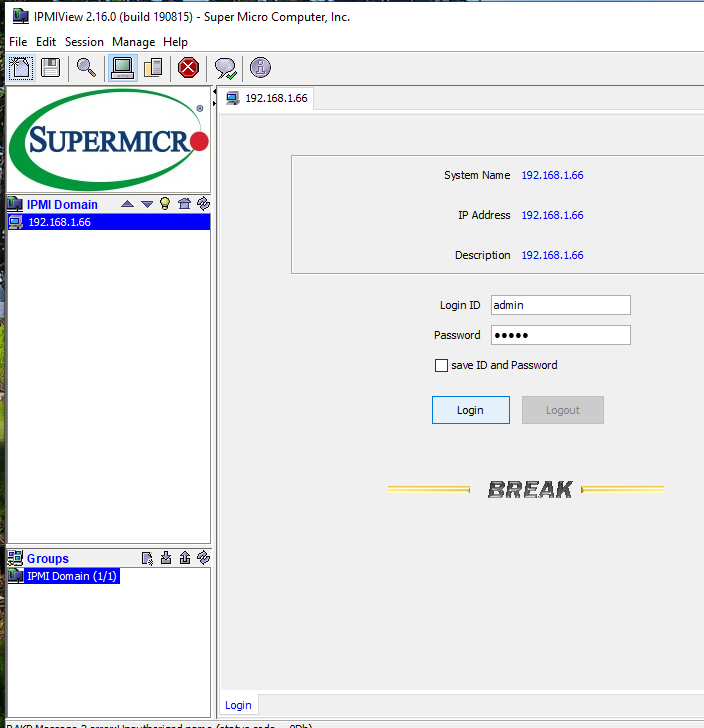Click the Save floppy disk icon
The height and width of the screenshot is (728, 704).
50,68
